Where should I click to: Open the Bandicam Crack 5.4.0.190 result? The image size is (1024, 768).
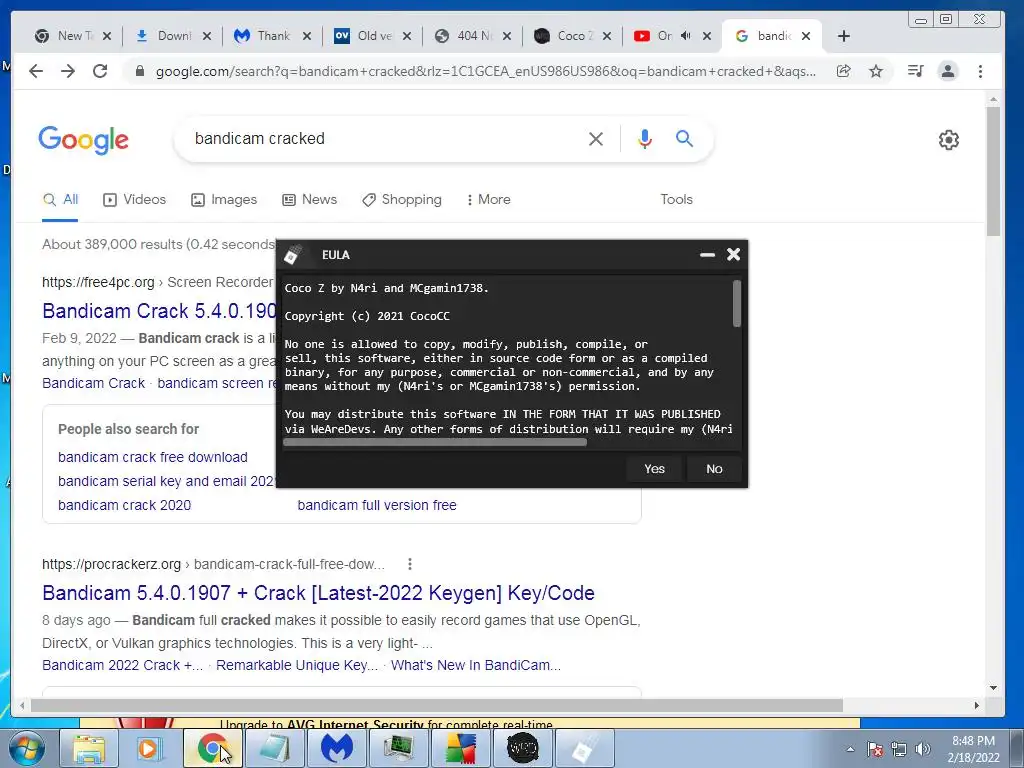tap(159, 311)
